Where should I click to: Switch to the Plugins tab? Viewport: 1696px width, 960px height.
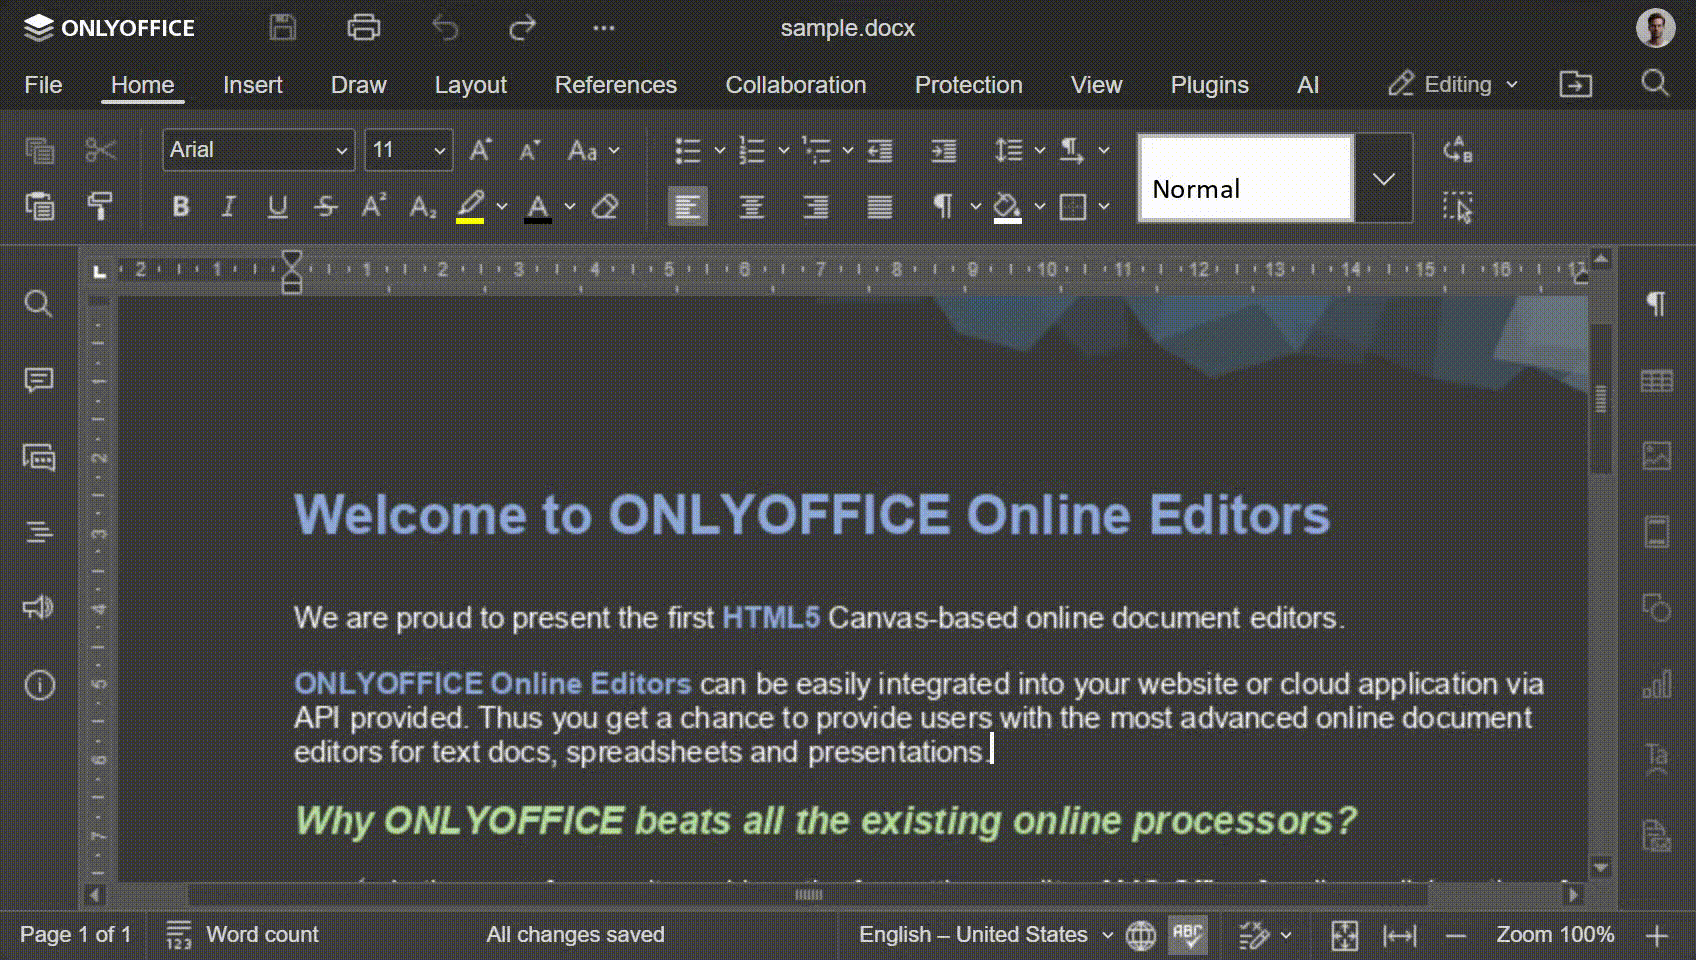coord(1209,85)
